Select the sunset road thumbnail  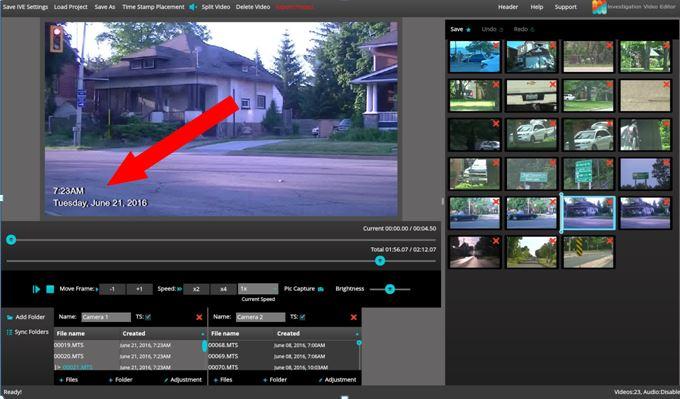(x=475, y=252)
